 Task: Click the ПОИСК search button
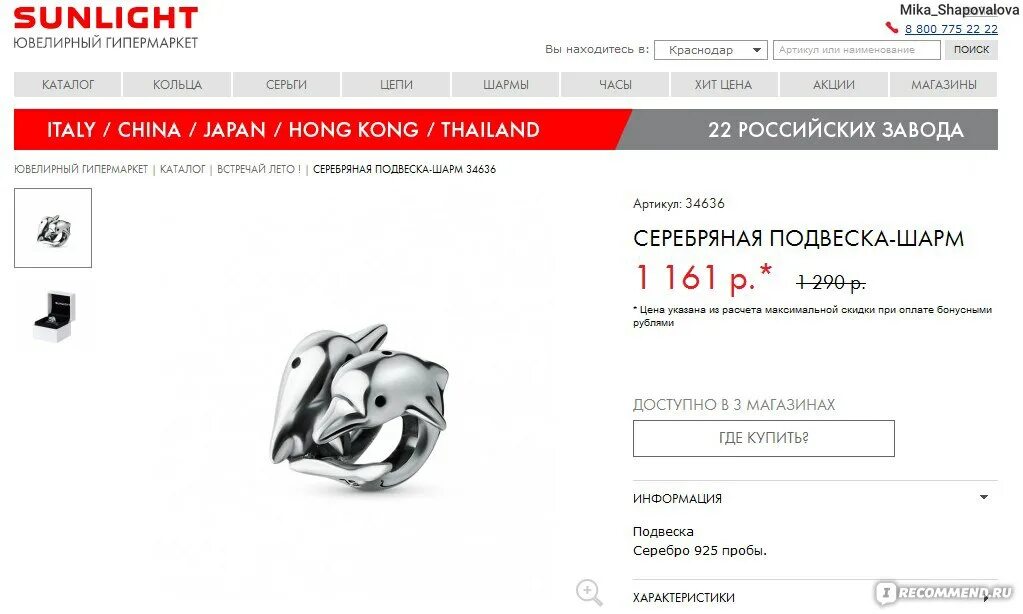tap(971, 50)
